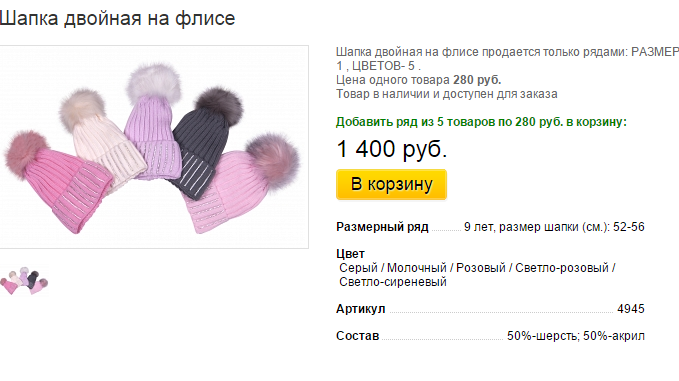Image resolution: width=679 pixels, height=381 pixels.
Task: Click the gray pompom on dark hat
Action: click(x=219, y=106)
